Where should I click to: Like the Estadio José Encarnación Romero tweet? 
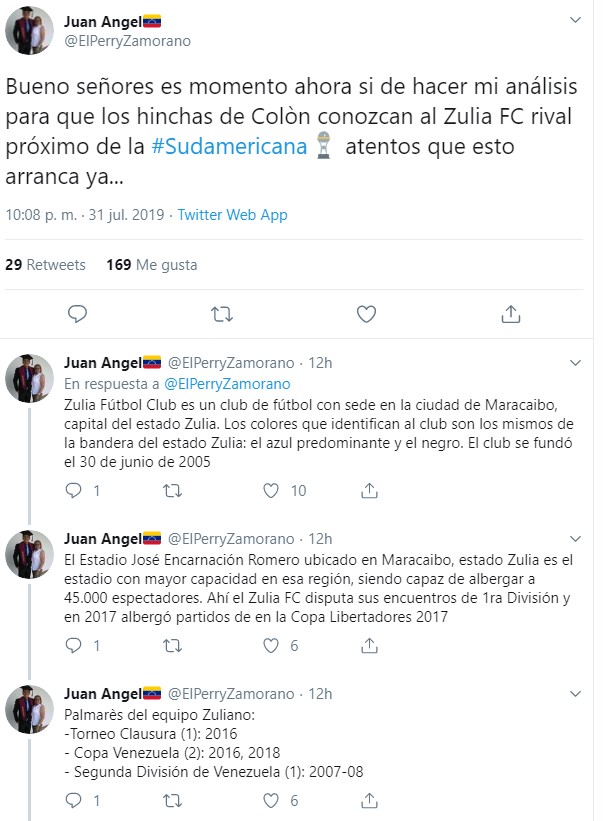[271, 646]
